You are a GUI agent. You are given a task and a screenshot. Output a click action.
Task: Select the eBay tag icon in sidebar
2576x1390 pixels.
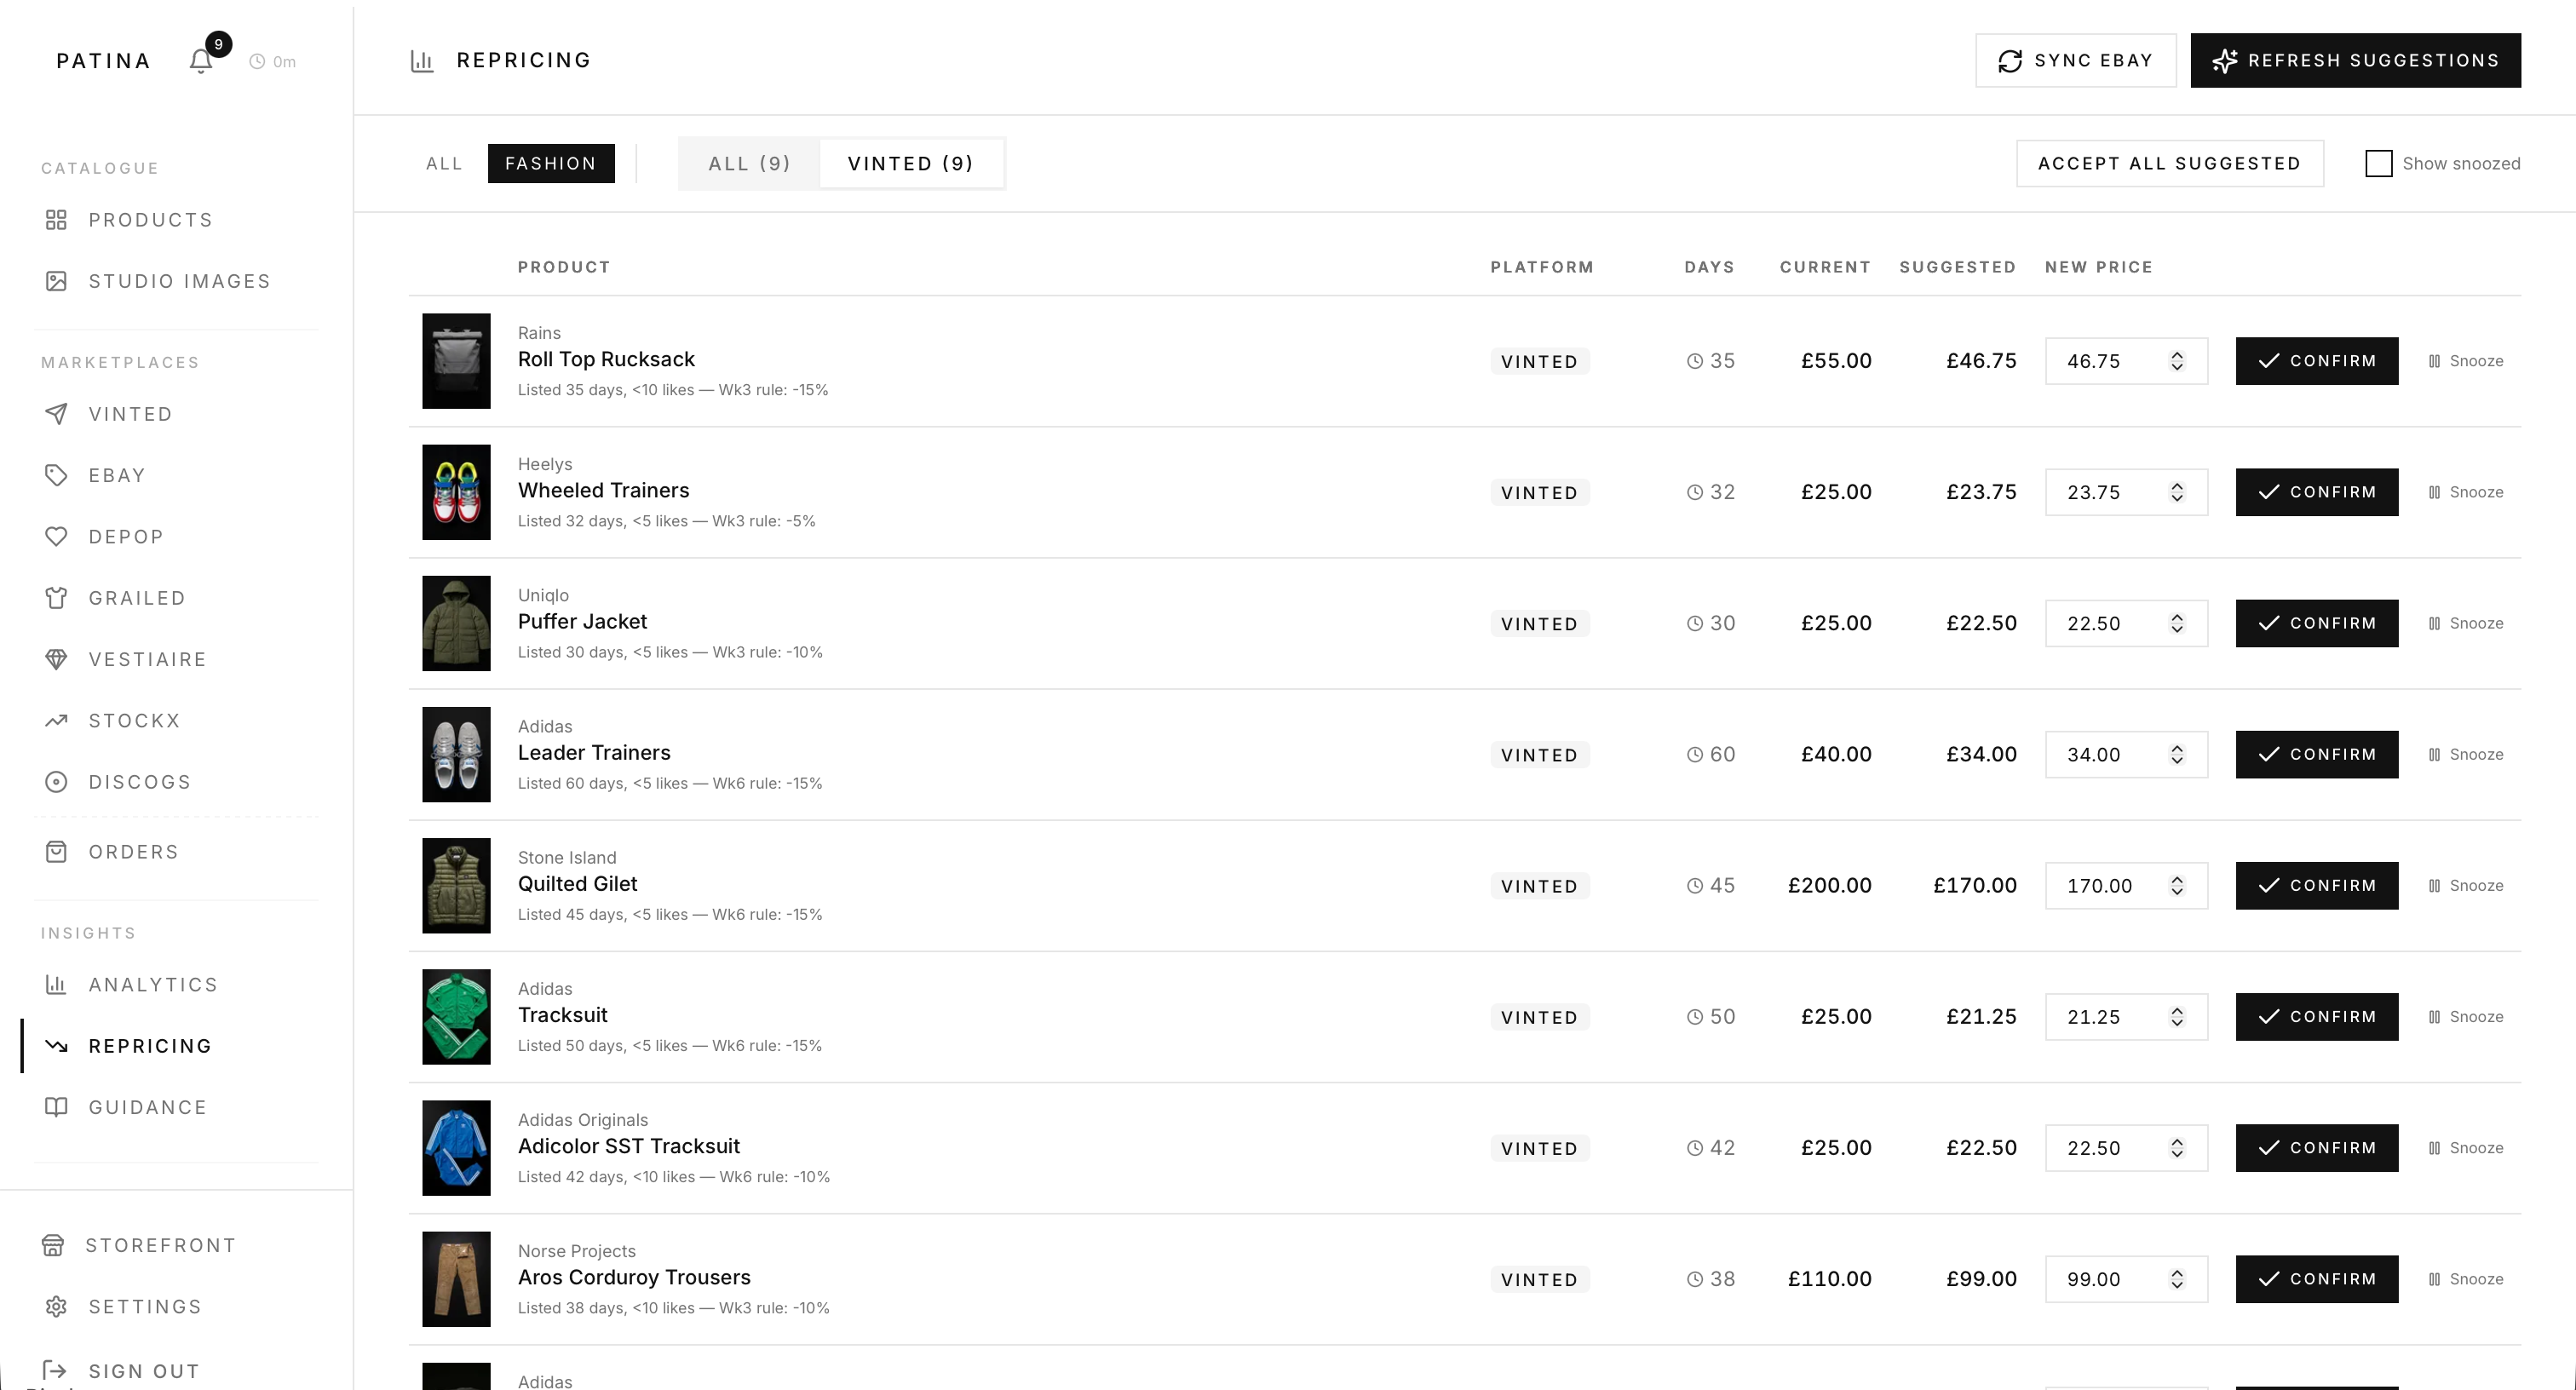[57, 475]
